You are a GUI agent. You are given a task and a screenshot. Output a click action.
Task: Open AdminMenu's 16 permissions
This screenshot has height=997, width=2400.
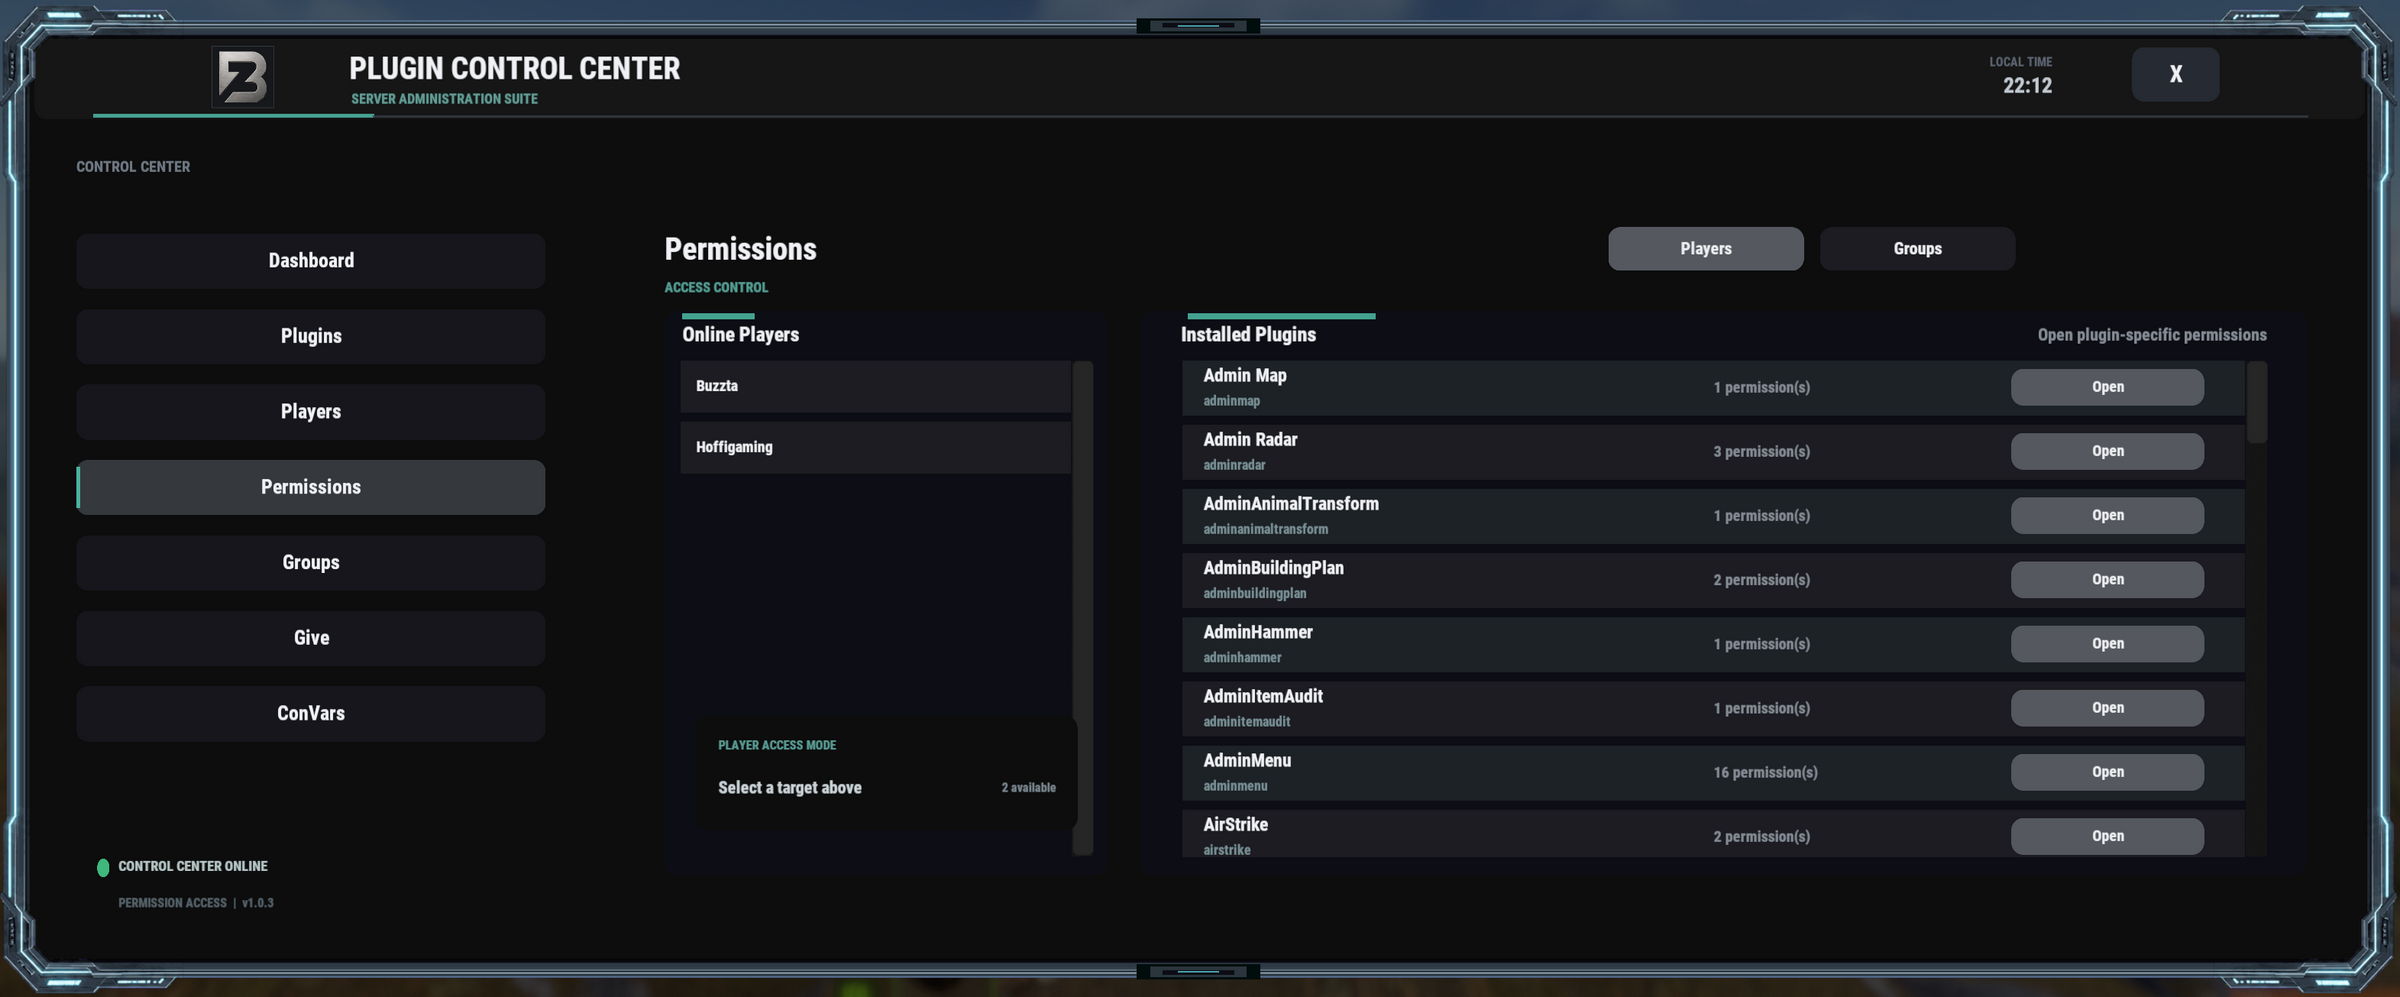tap(2107, 772)
